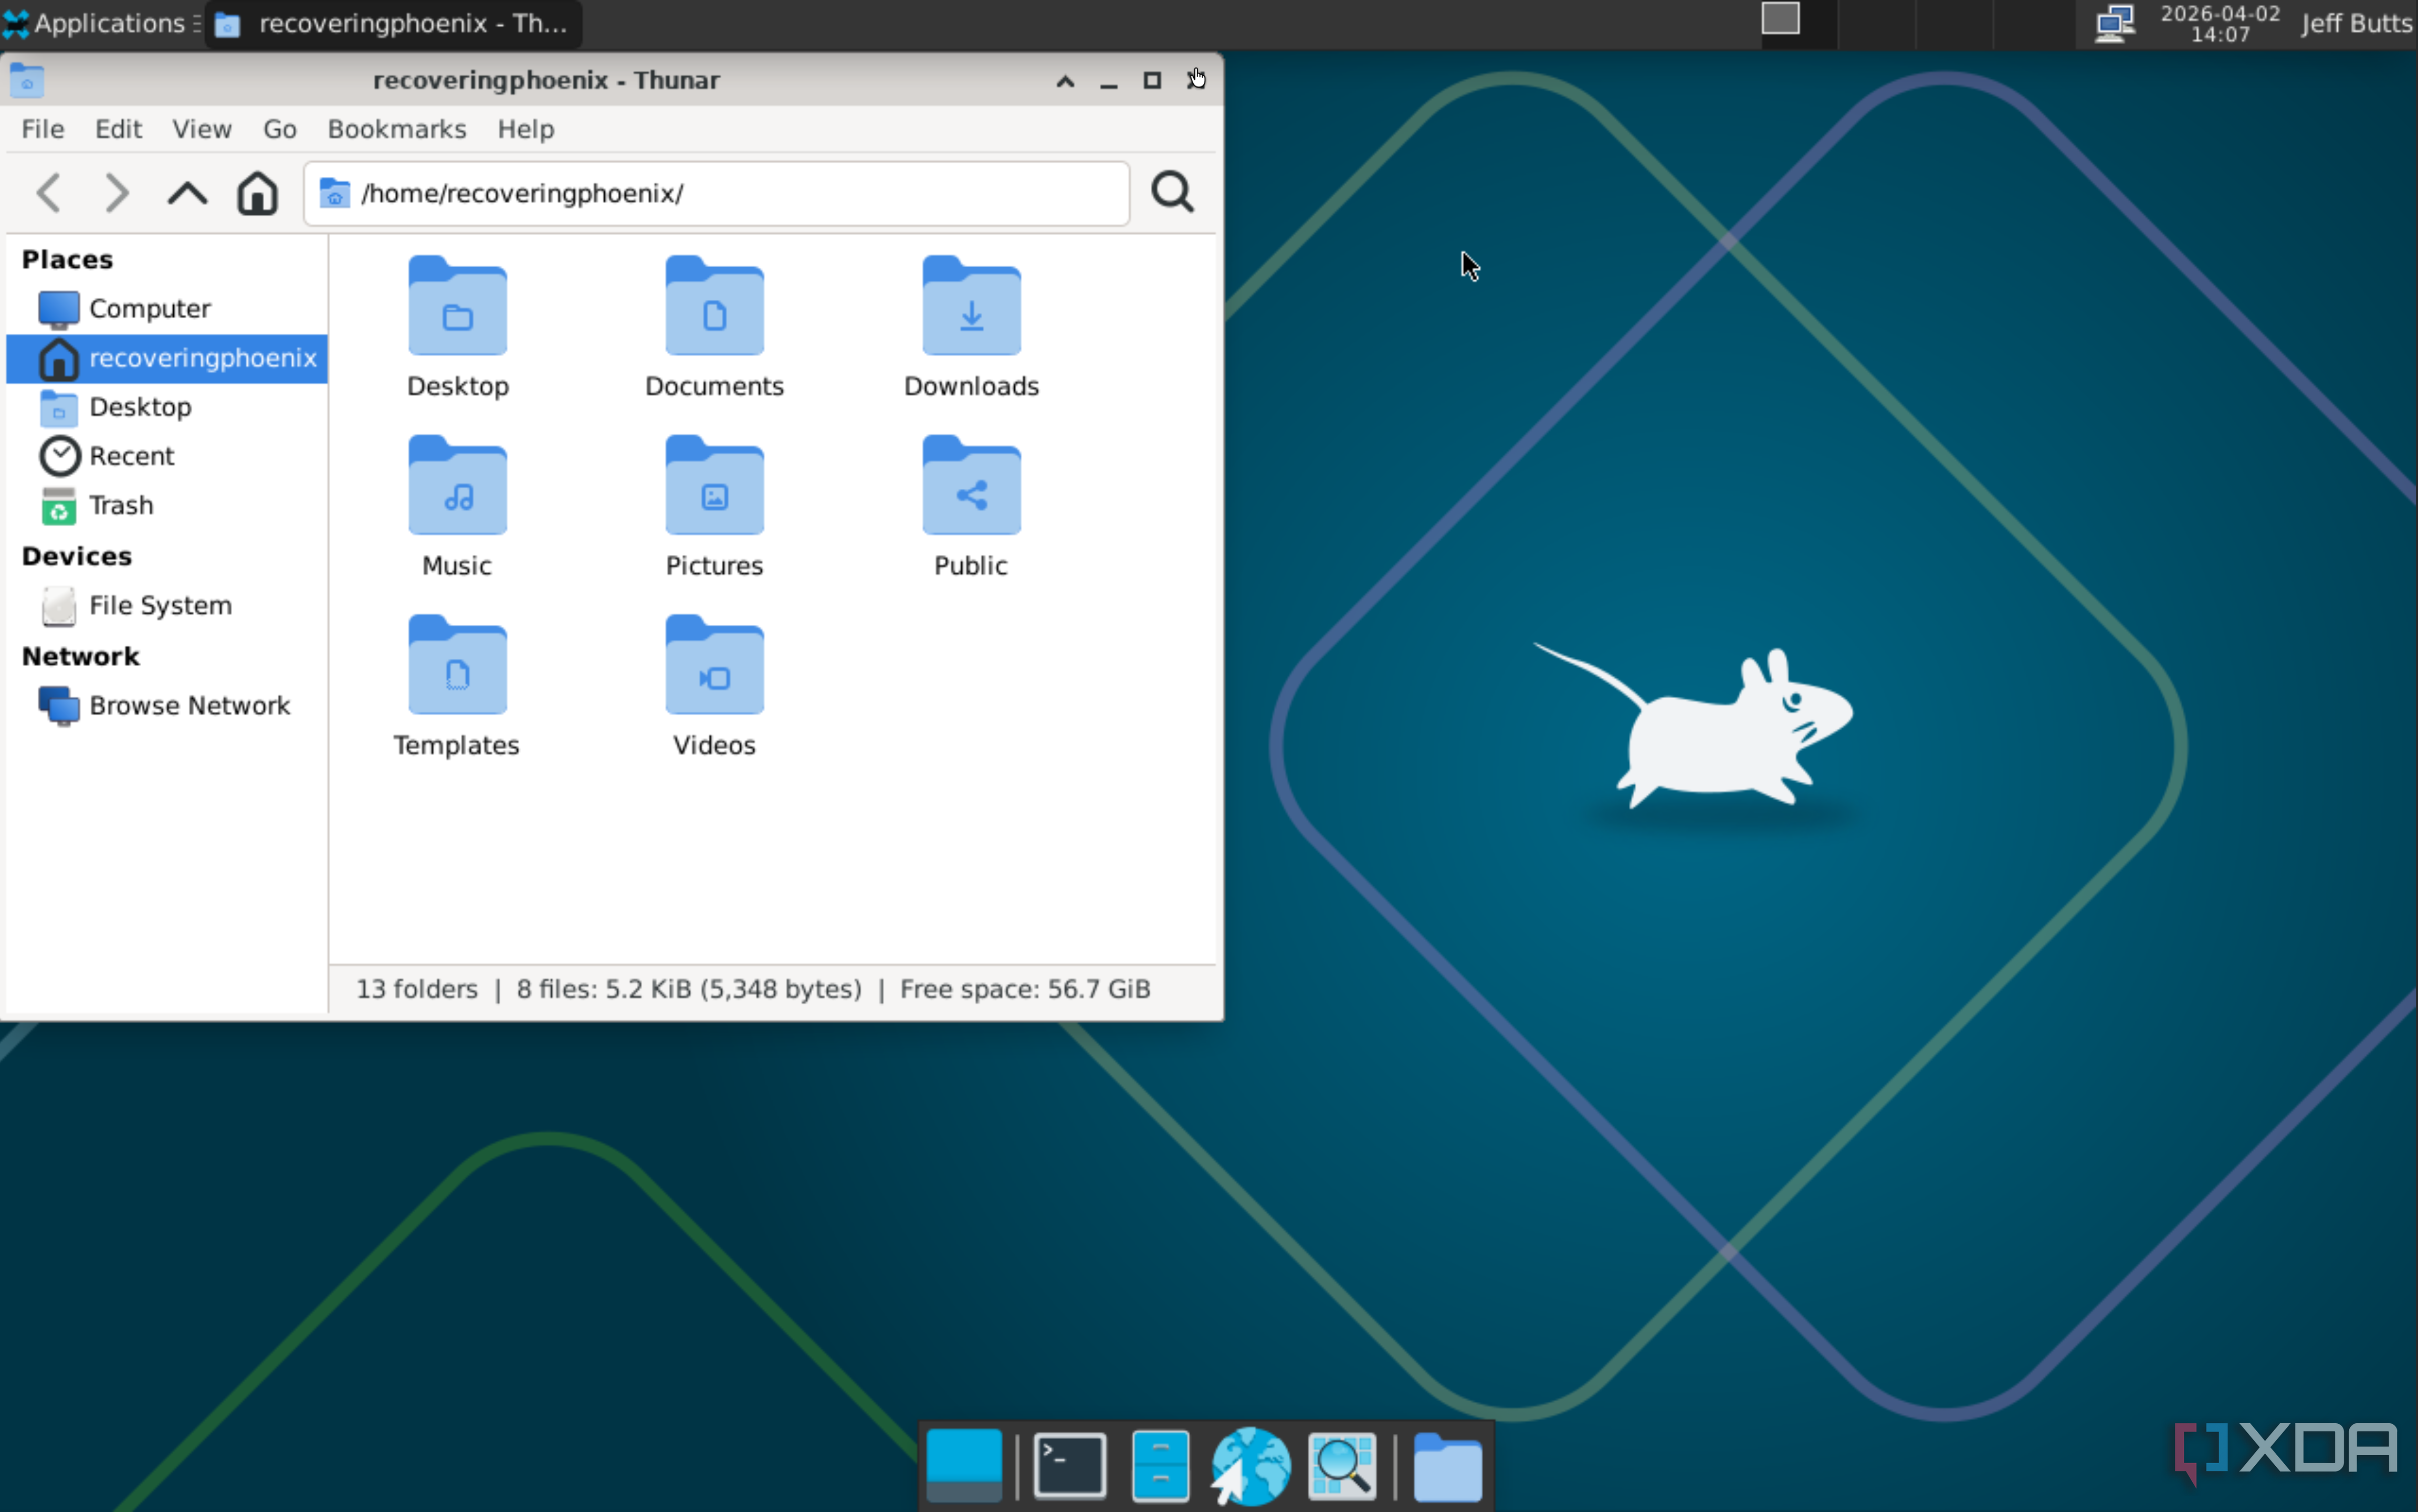Image resolution: width=2418 pixels, height=1512 pixels.
Task: Open the Bookmarks menu
Action: 397,129
